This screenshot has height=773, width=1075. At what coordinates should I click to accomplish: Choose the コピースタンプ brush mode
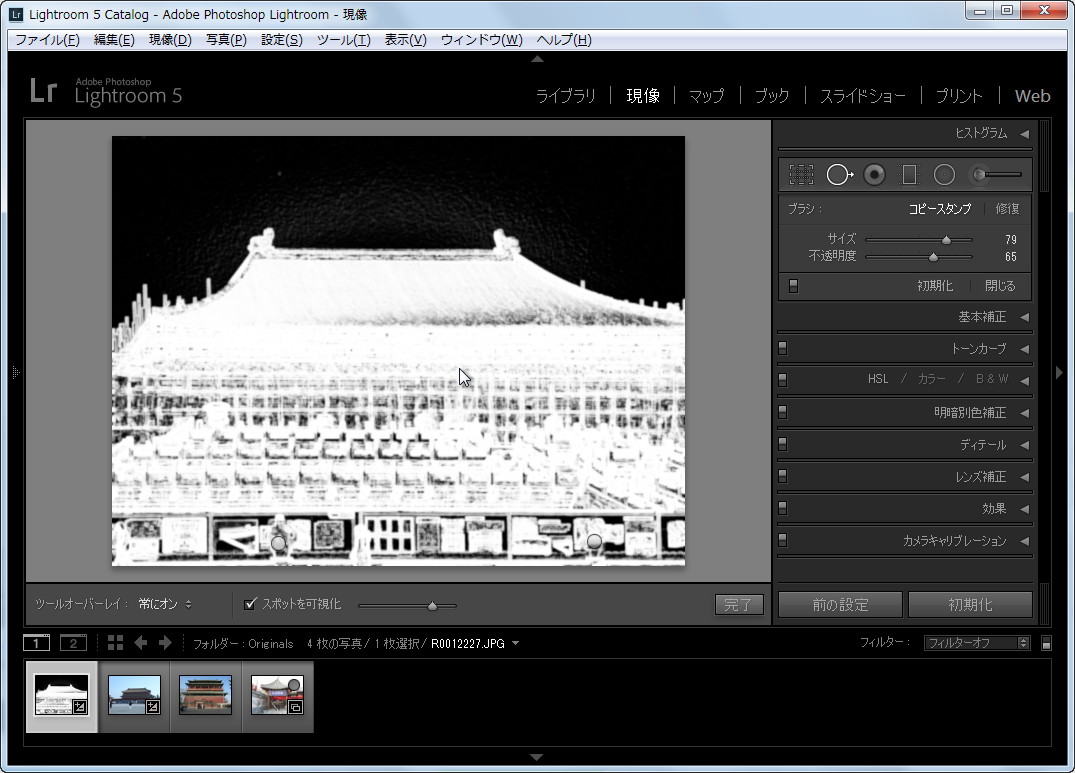pos(939,208)
